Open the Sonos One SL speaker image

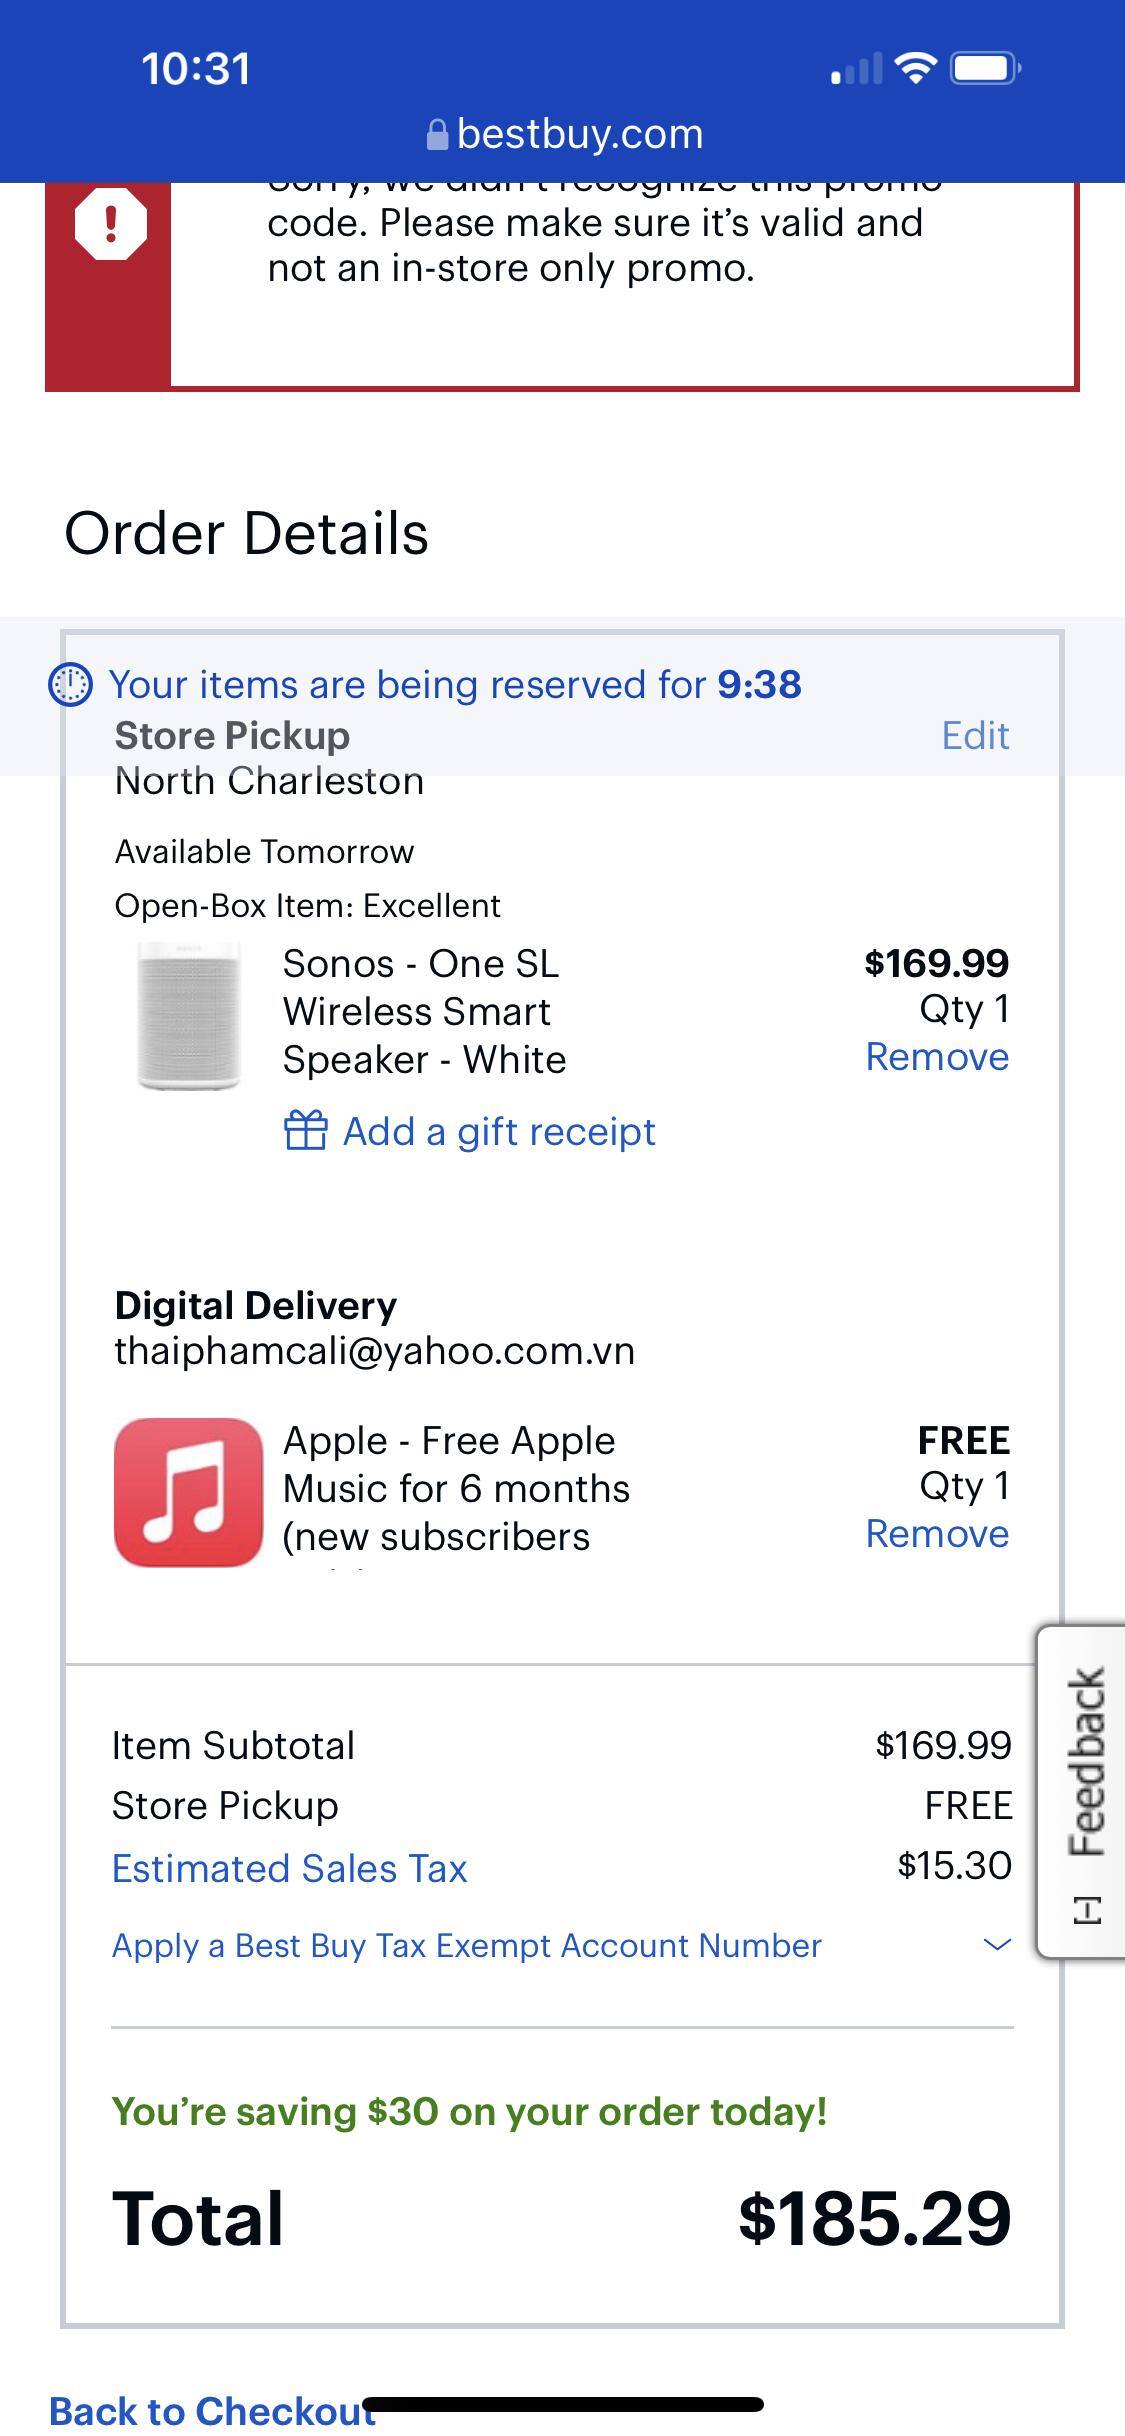190,1015
